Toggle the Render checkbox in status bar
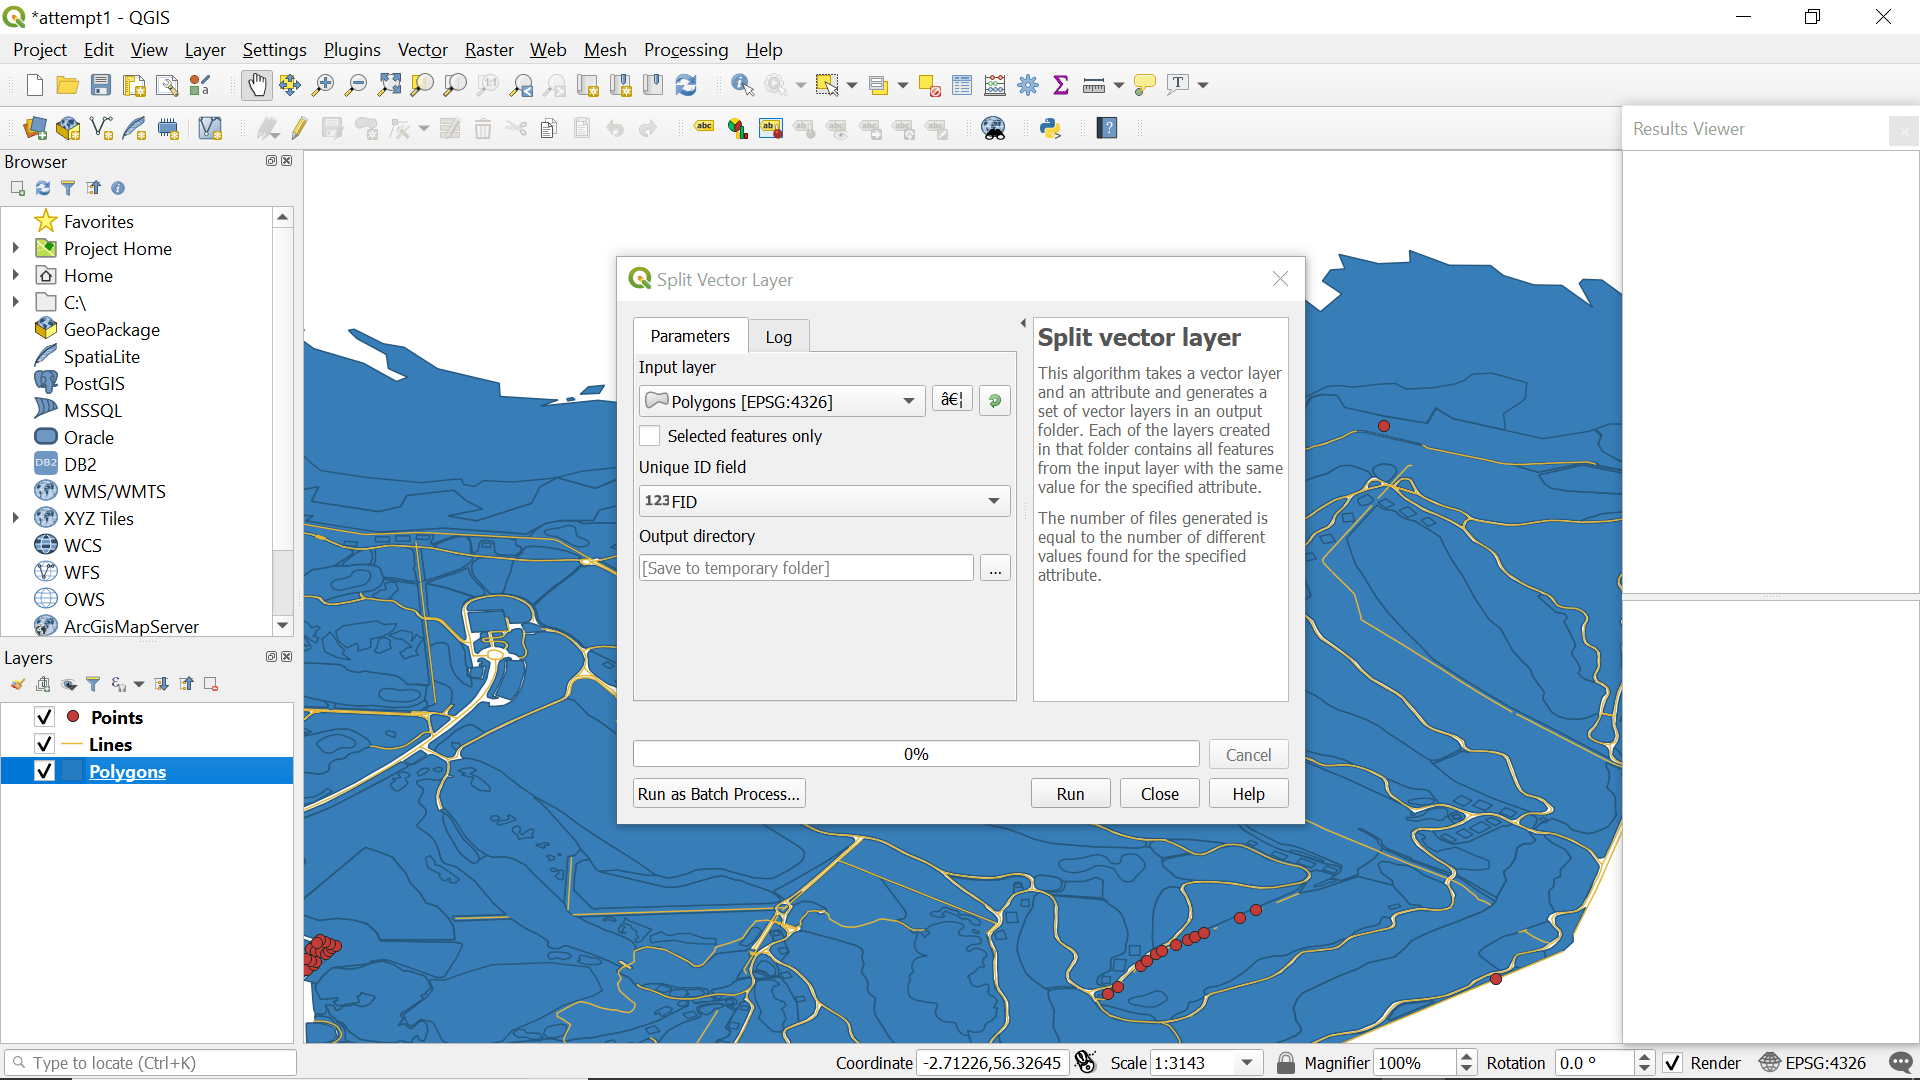Image resolution: width=1920 pixels, height=1080 pixels. coord(1672,1063)
